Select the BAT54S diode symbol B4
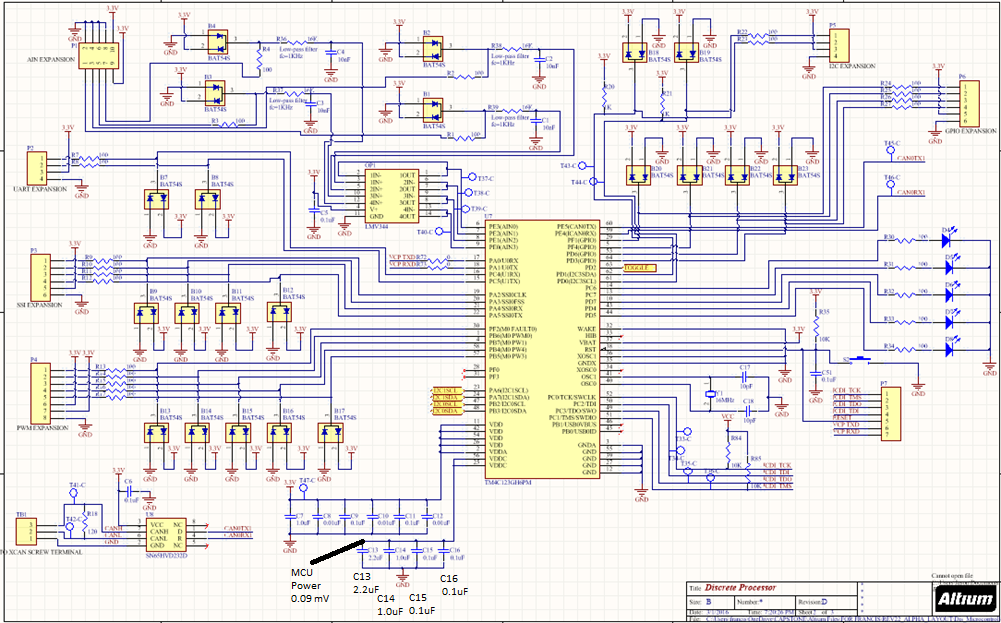 click(217, 42)
